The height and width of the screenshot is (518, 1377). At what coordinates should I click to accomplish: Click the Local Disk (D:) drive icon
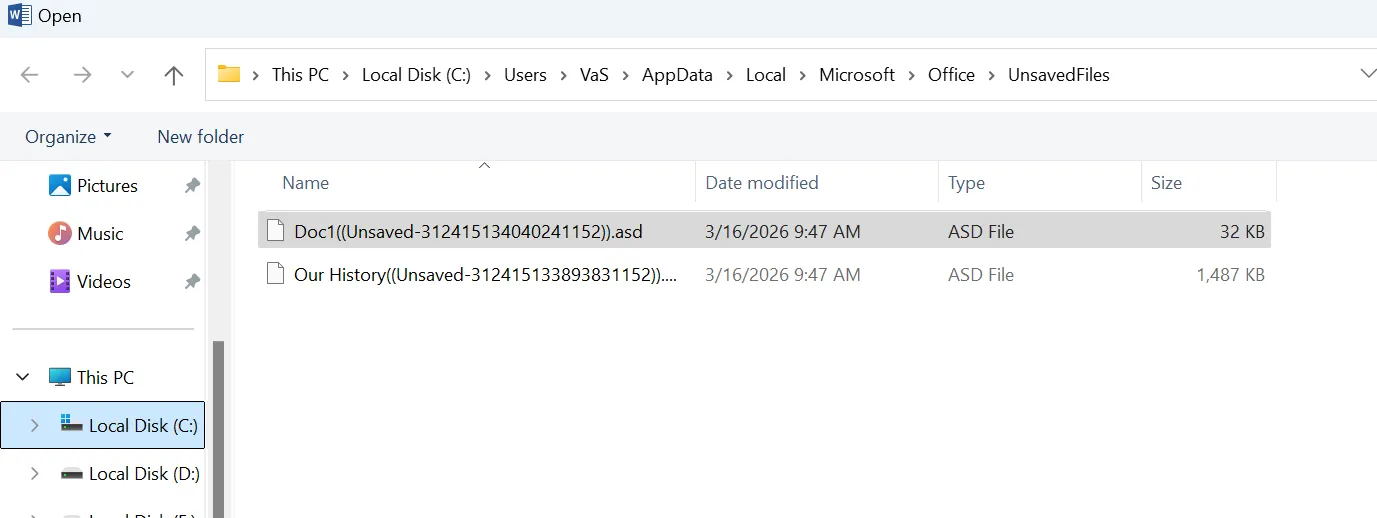[x=72, y=474]
